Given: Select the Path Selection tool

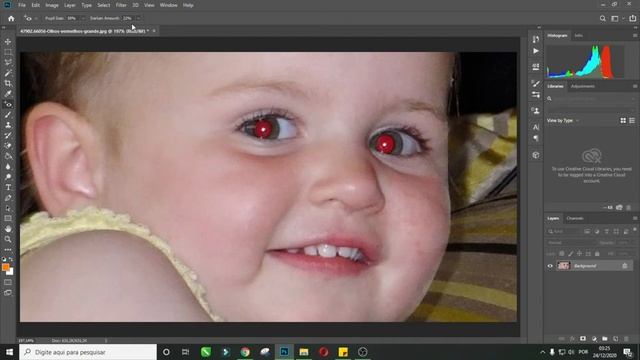Looking at the screenshot, I should pos(8,208).
